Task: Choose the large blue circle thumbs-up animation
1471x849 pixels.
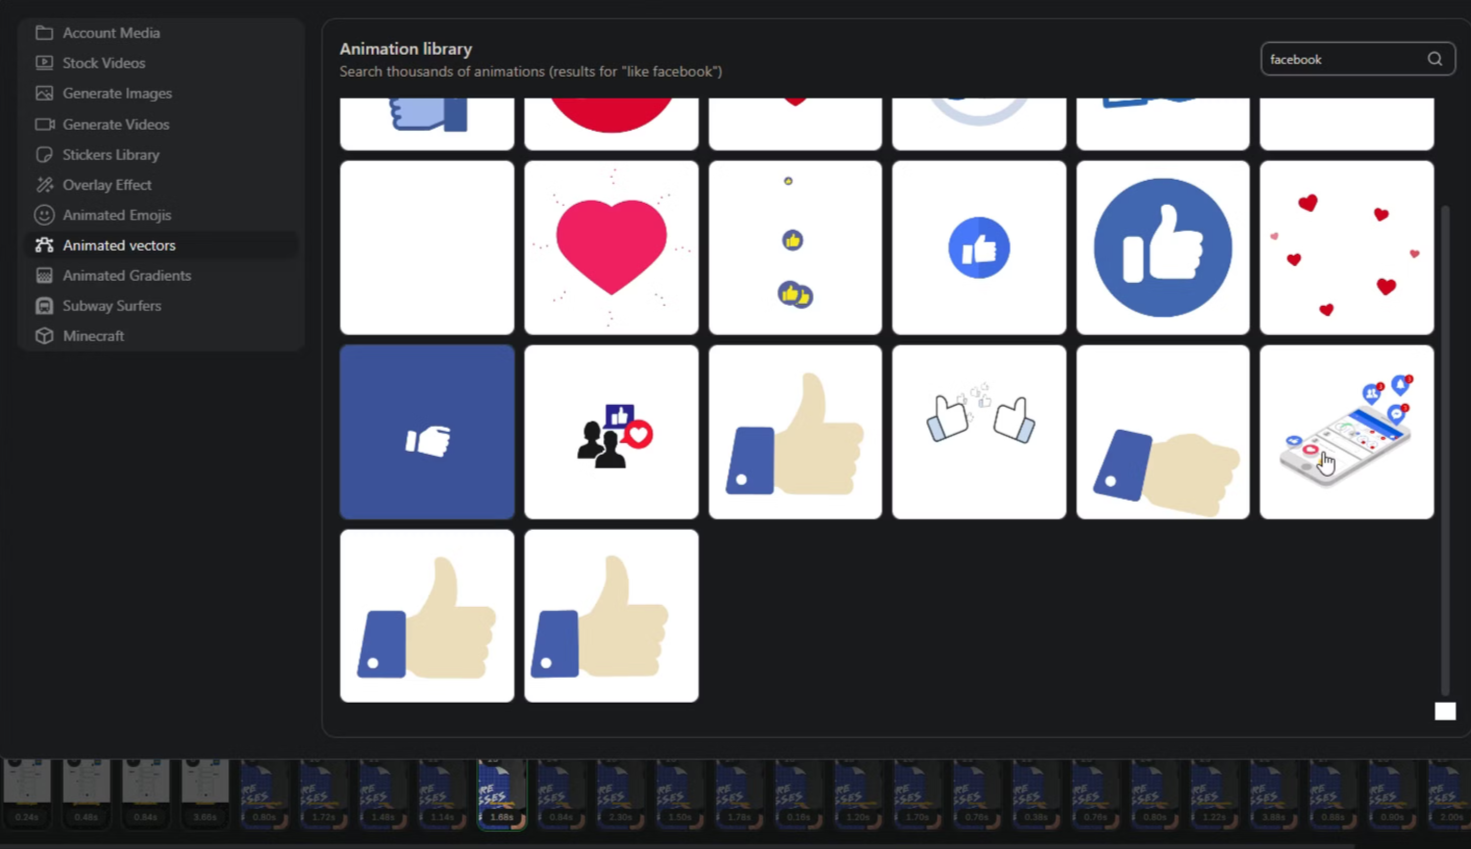Action: (1162, 248)
